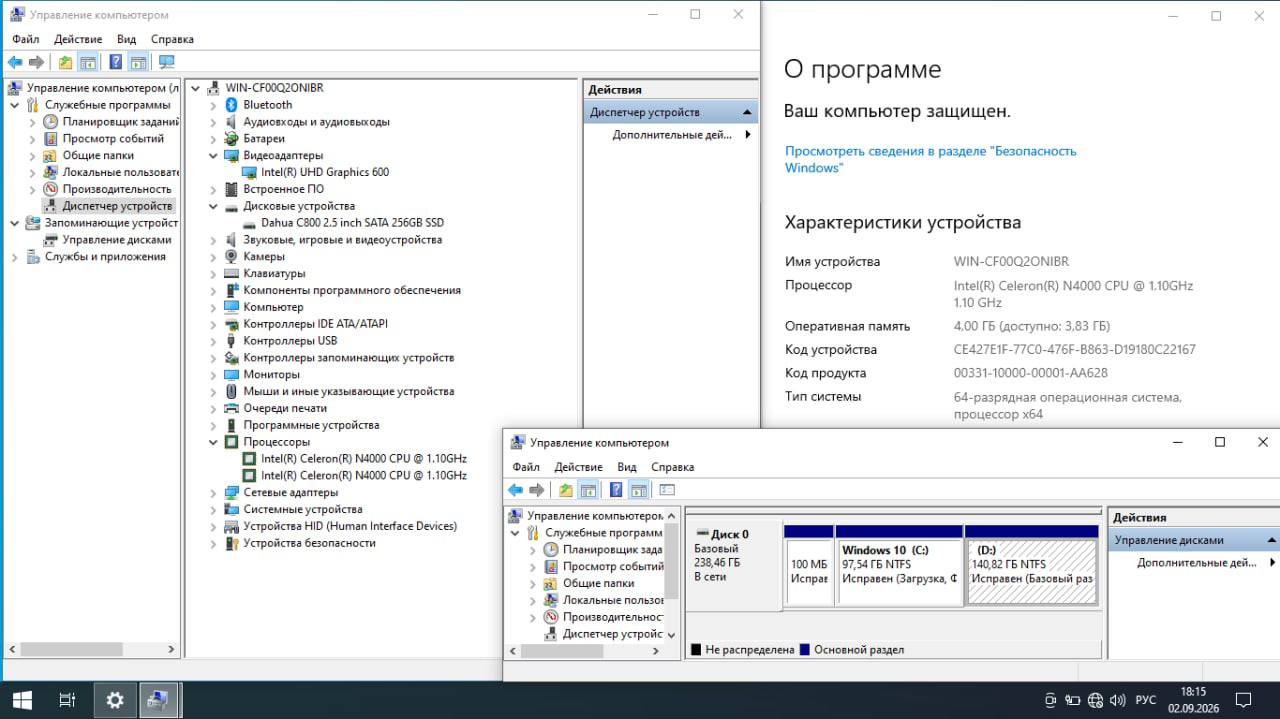
Task: Click Settings gear icon on taskbar
Action: point(115,700)
